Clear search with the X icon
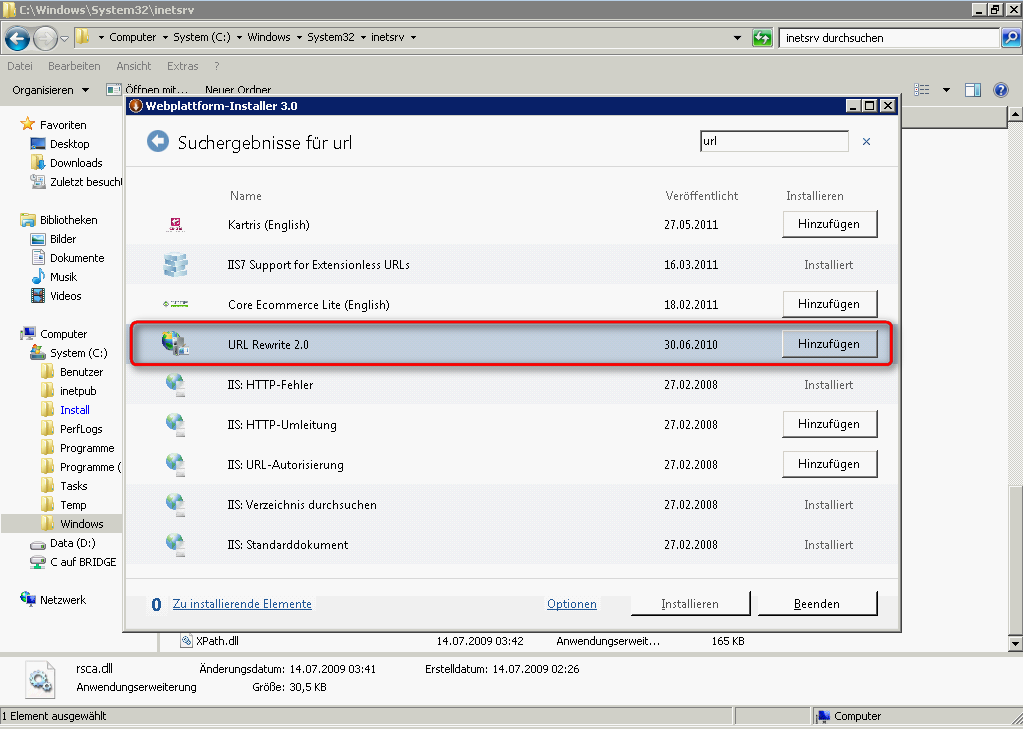 866,142
